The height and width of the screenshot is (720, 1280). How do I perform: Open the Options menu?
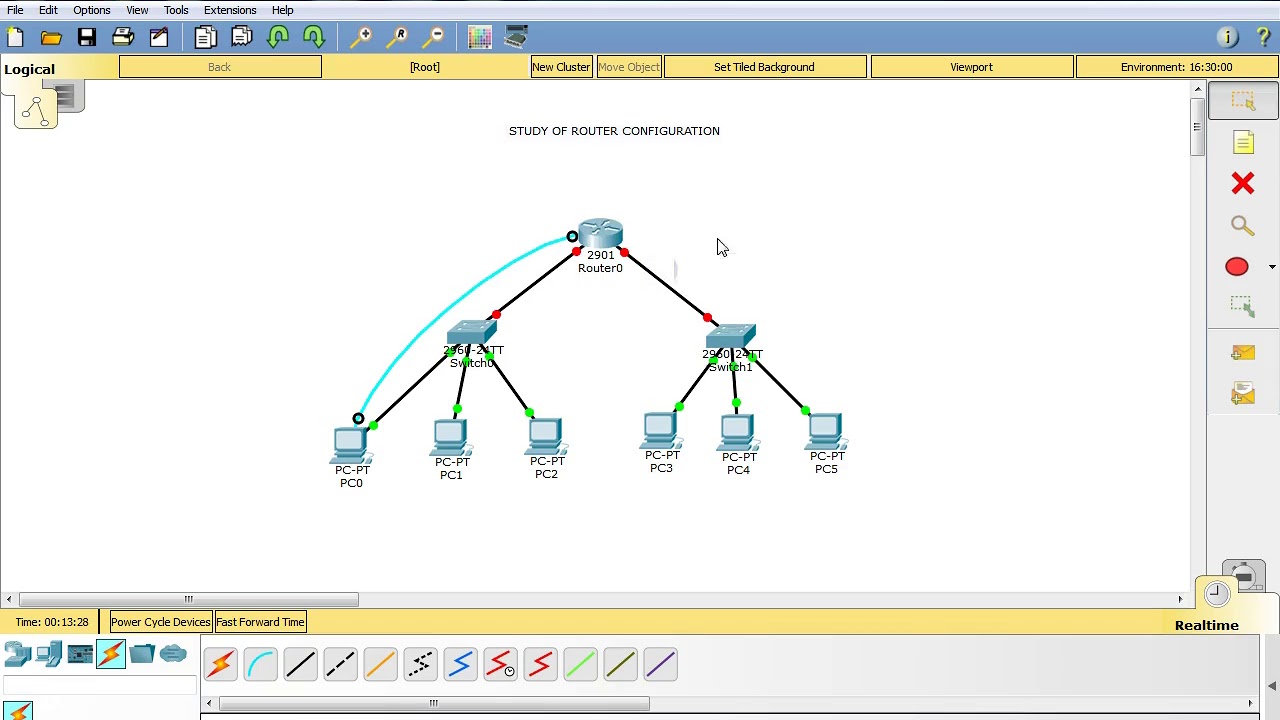(91, 10)
